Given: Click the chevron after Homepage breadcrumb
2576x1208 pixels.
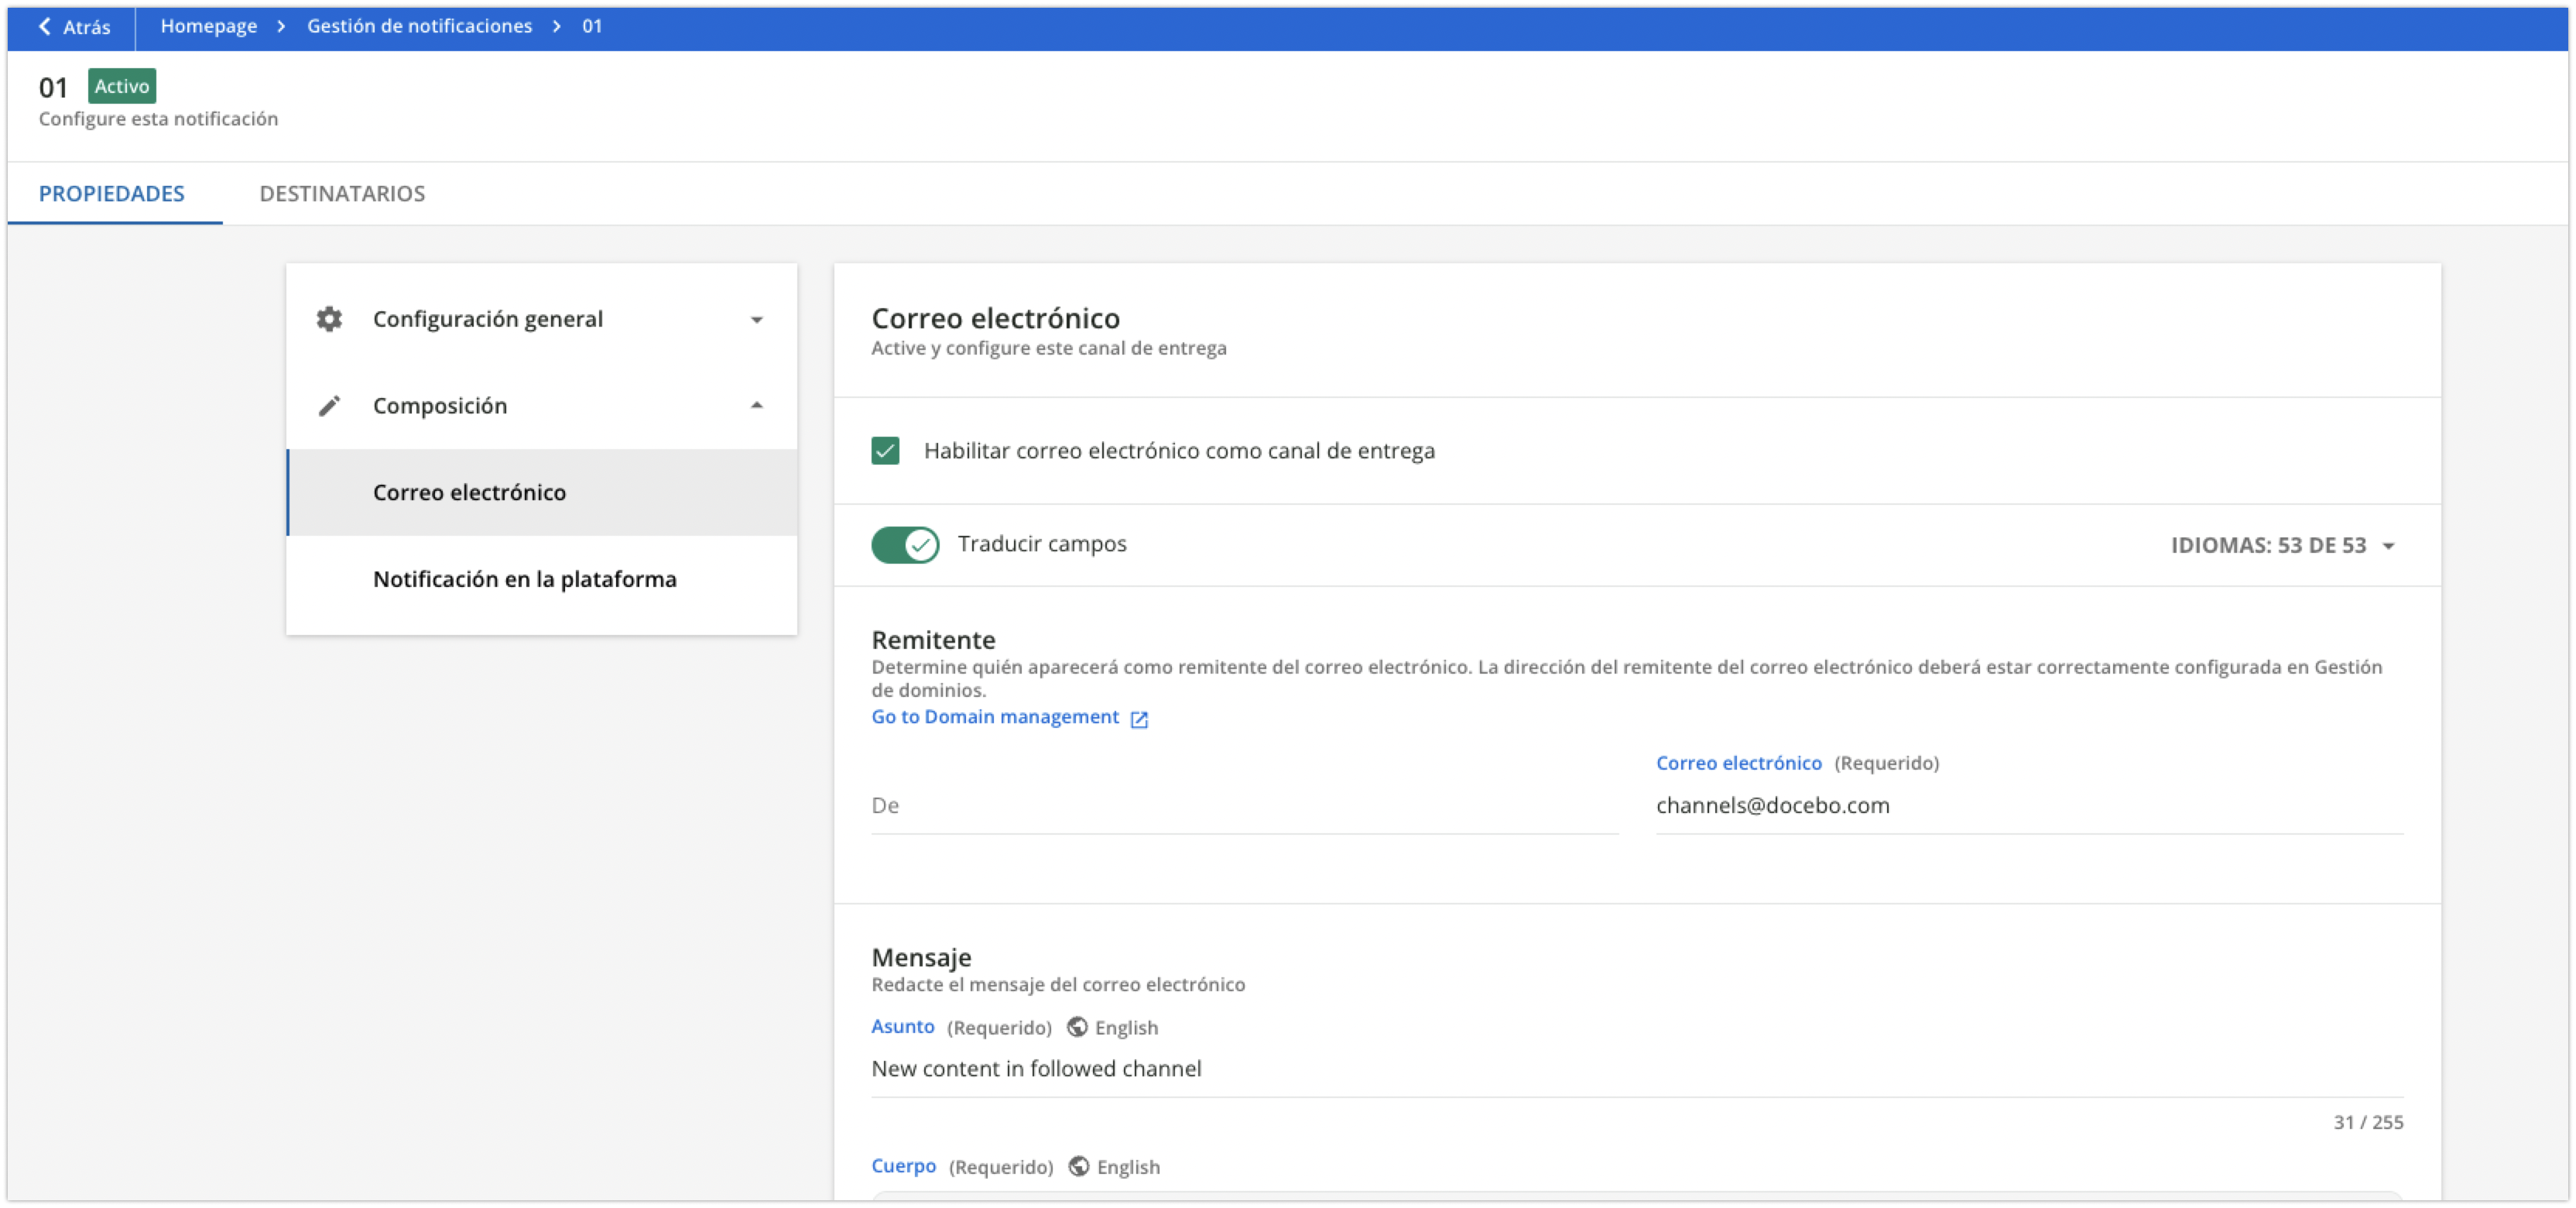Looking at the screenshot, I should (282, 26).
